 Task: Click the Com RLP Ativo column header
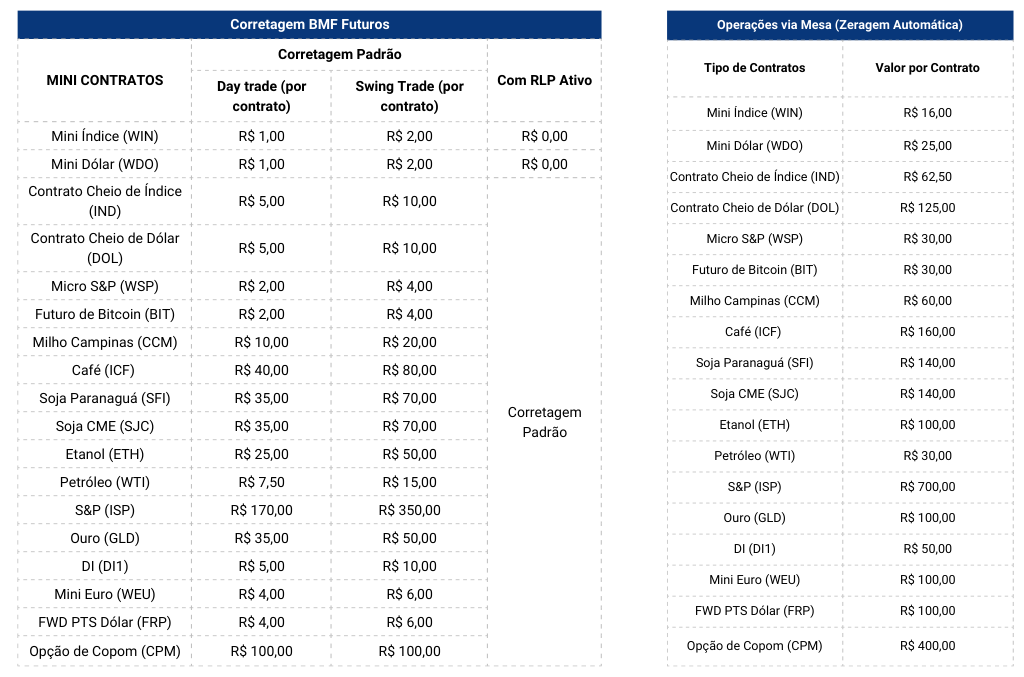click(x=544, y=80)
